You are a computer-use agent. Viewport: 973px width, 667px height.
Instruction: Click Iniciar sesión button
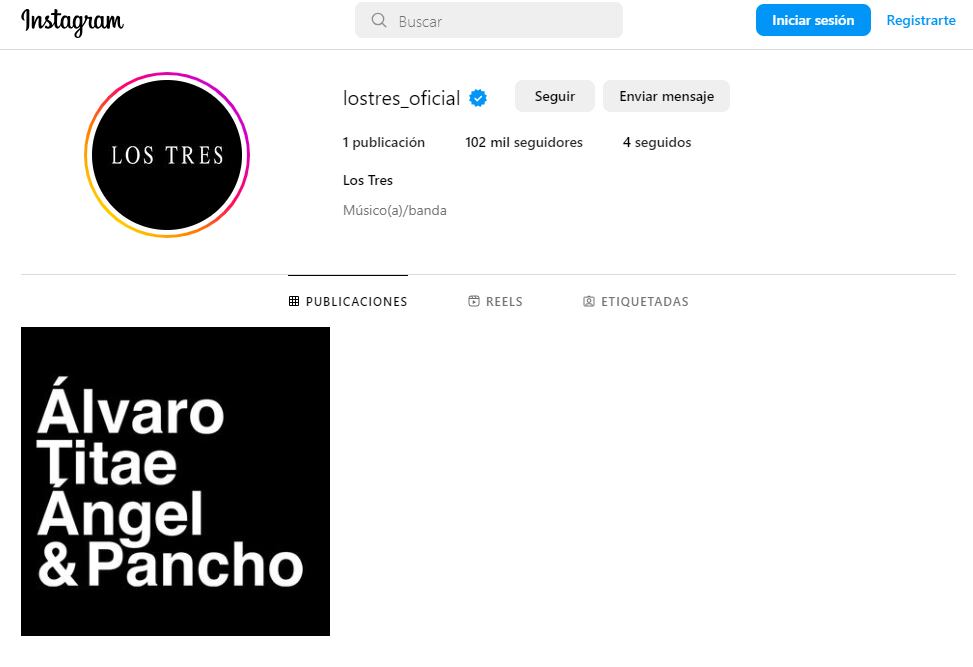(x=813, y=20)
